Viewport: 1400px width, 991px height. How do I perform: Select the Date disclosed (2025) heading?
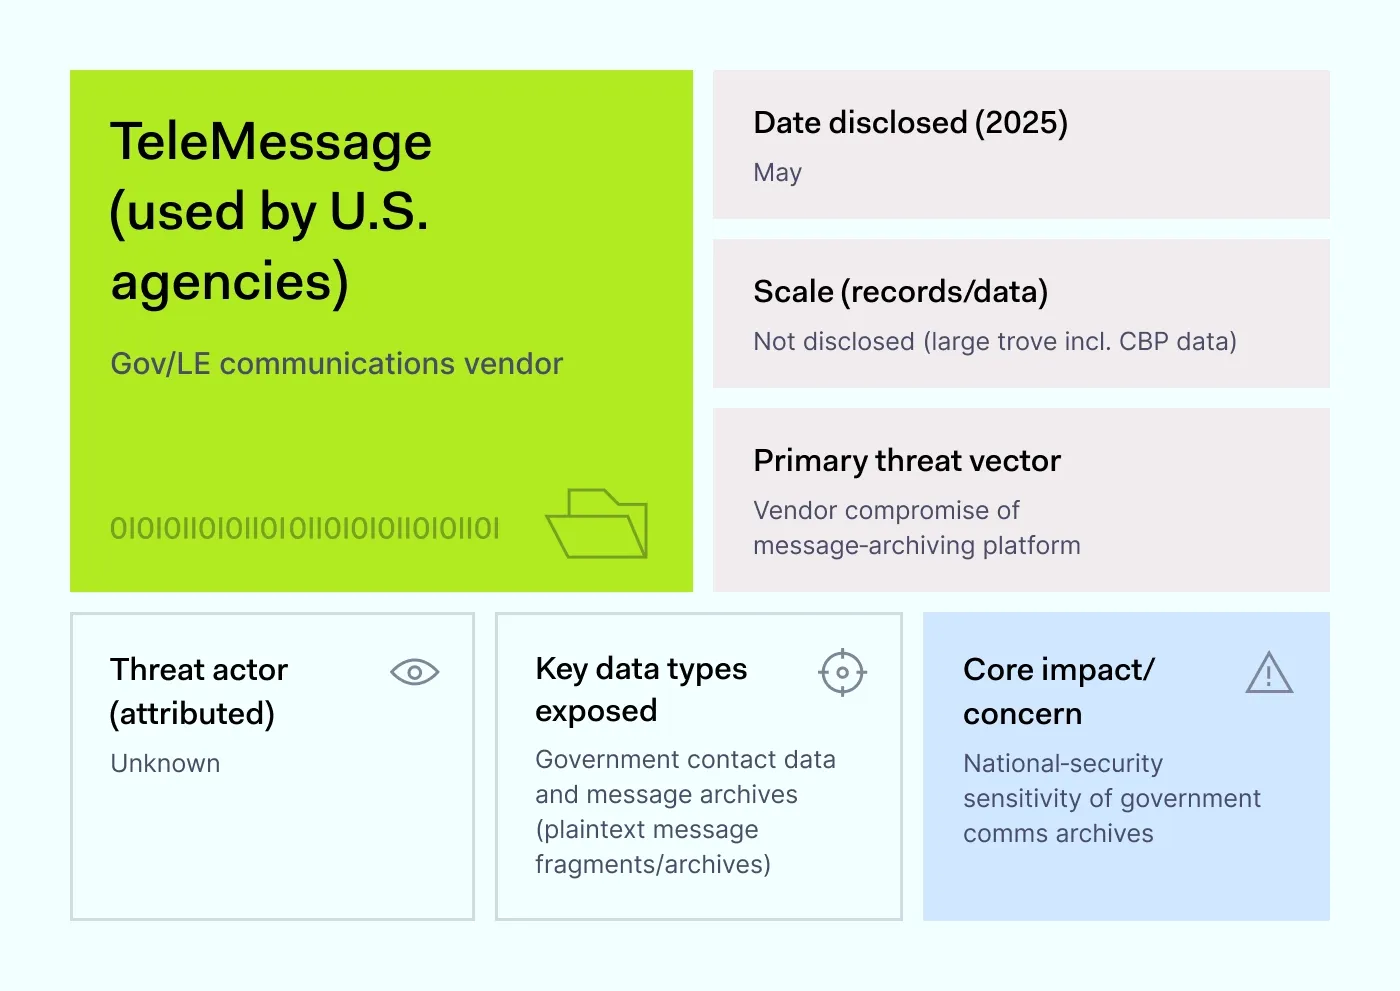tap(910, 123)
